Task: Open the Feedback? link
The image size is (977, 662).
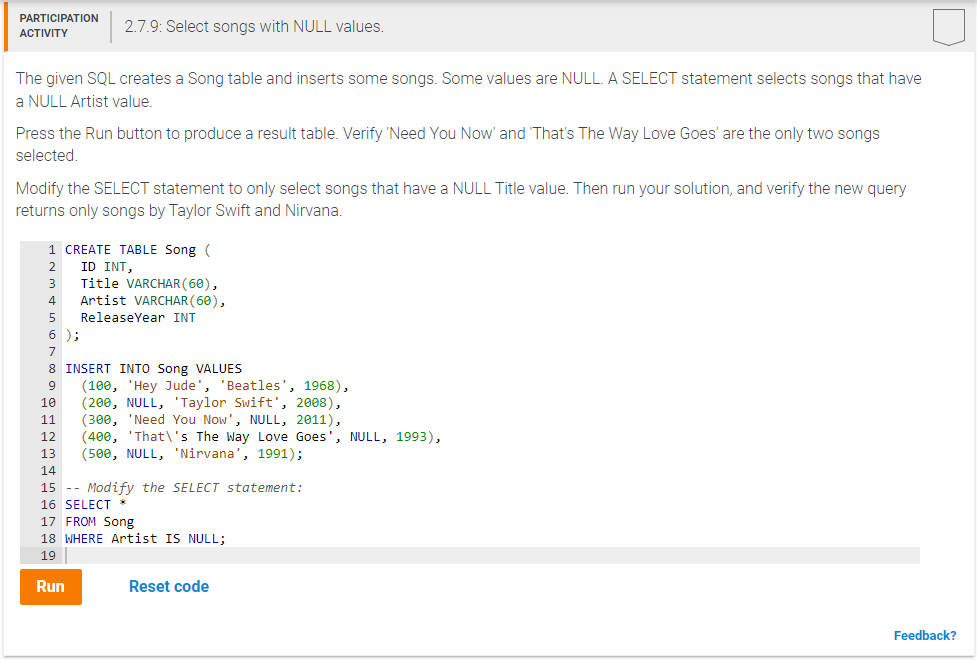Action: tap(924, 635)
